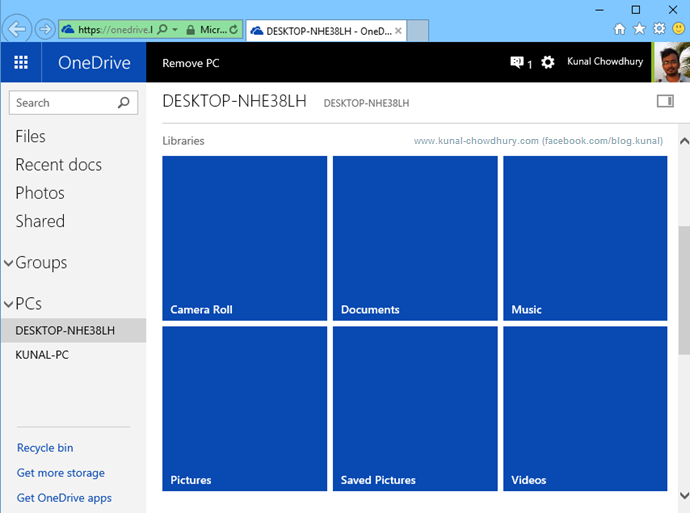Click the OneDrive logo title
The width and height of the screenshot is (690, 513).
click(94, 63)
